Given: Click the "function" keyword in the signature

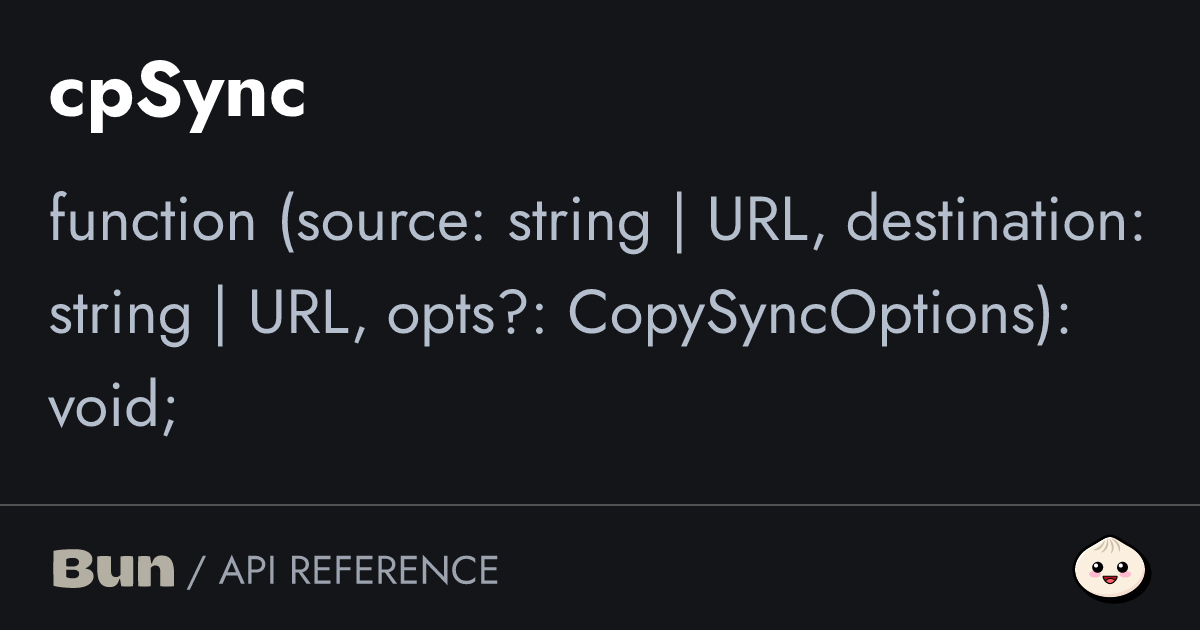Looking at the screenshot, I should click(152, 221).
